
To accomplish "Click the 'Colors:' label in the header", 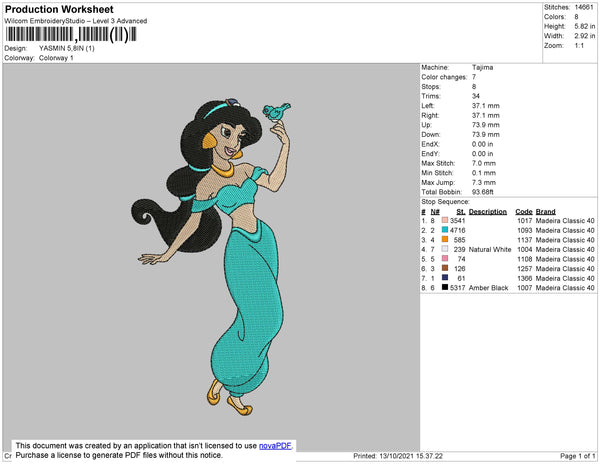I will 555,17.
